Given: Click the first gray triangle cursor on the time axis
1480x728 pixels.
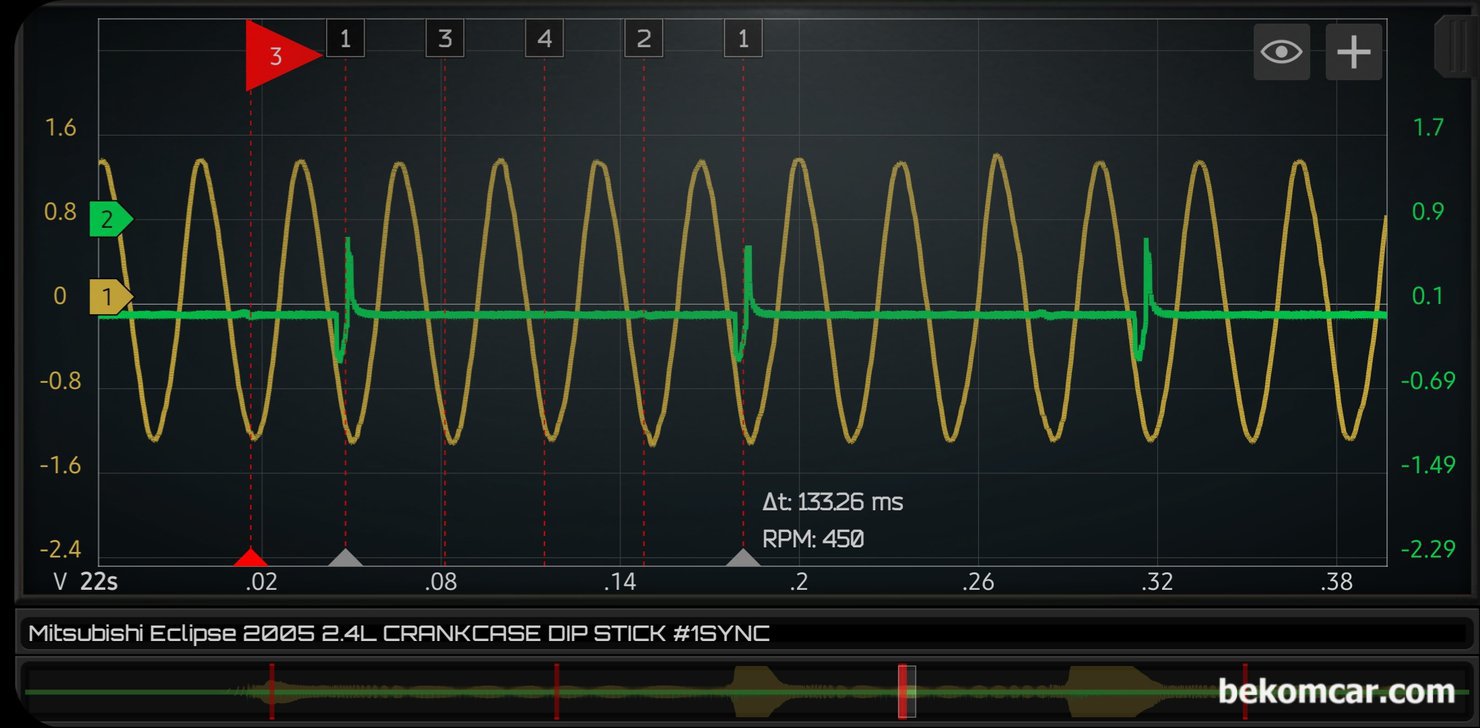Looking at the screenshot, I should point(345,557).
